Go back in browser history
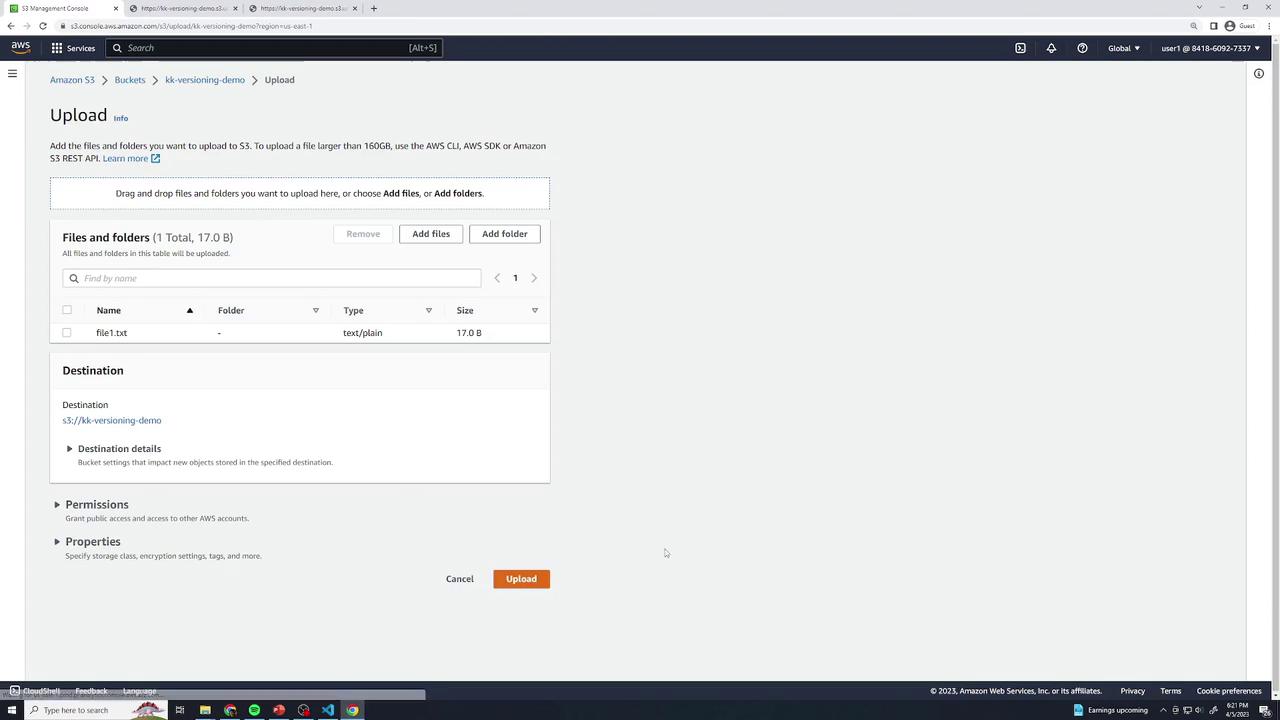The height and width of the screenshot is (720, 1280). [11, 26]
